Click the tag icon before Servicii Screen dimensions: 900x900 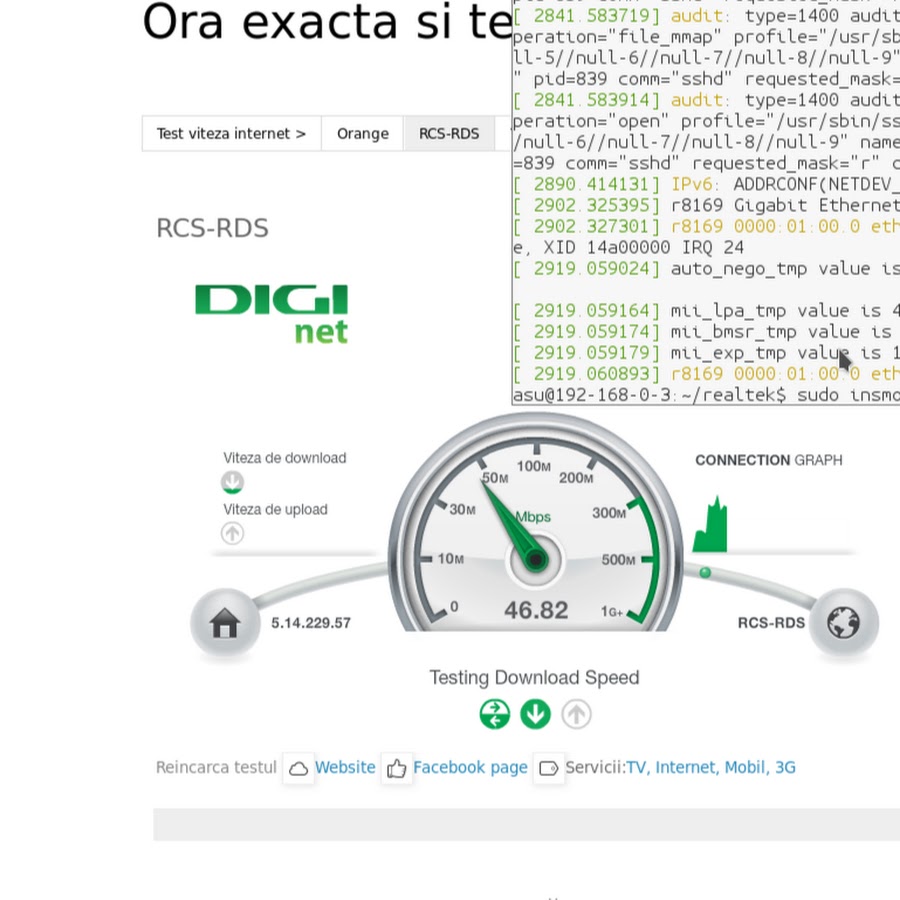pos(549,768)
